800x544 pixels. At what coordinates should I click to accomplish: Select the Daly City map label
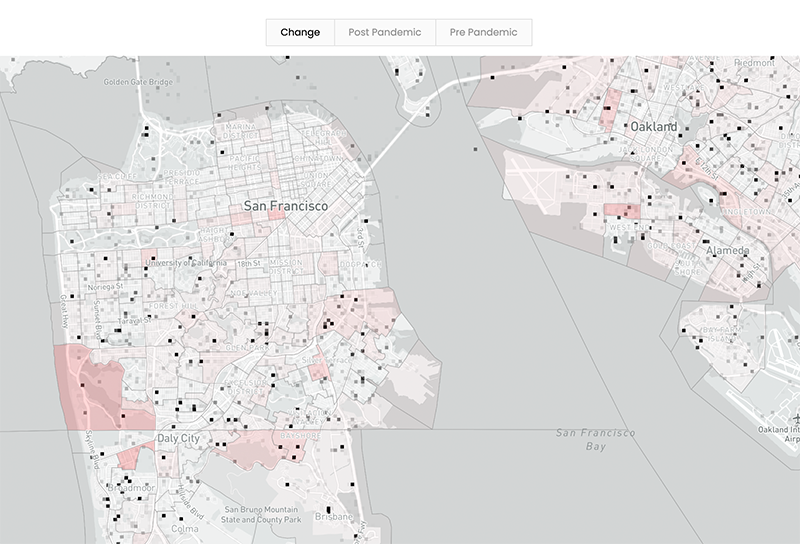pos(177,439)
